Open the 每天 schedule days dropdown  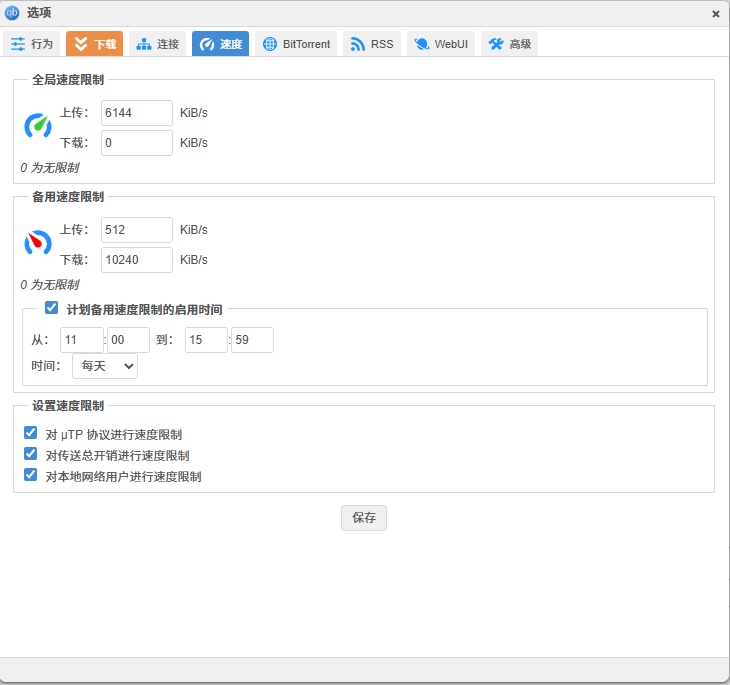click(105, 366)
